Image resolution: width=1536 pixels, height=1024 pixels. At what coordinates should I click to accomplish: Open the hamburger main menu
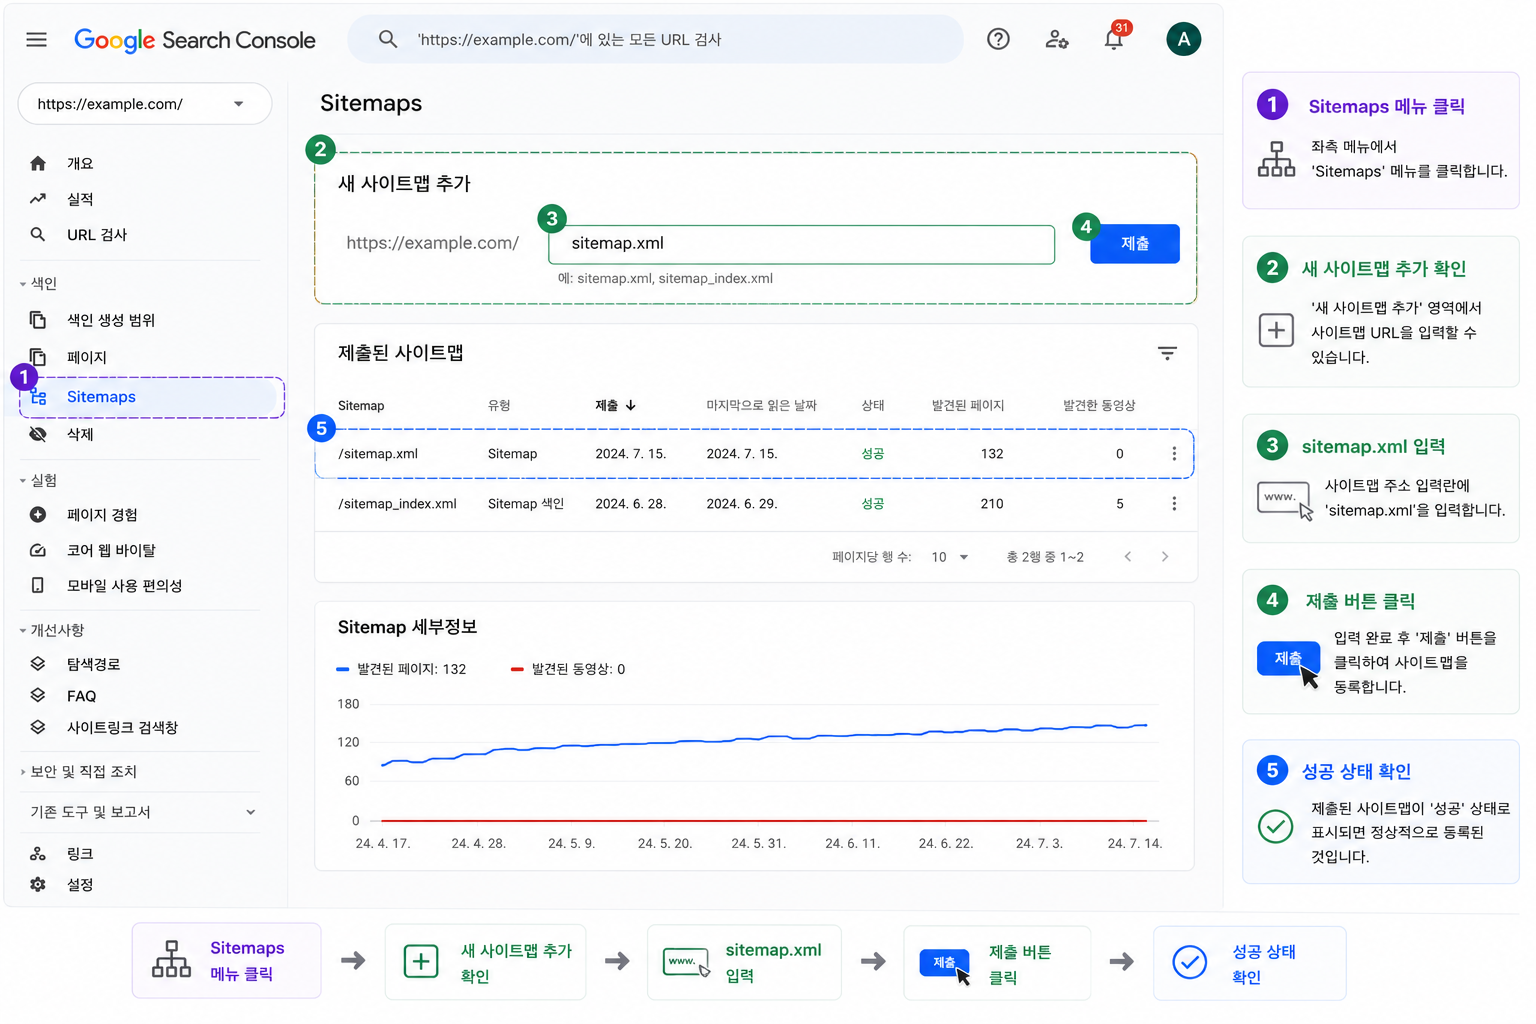click(x=37, y=40)
